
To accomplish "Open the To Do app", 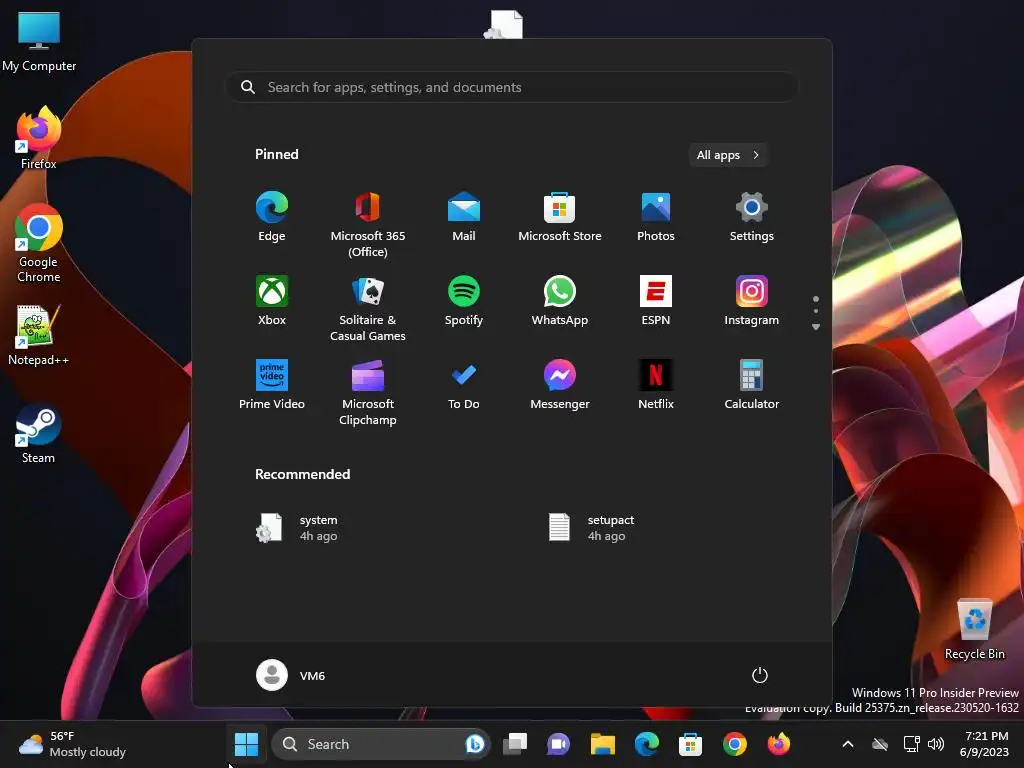I will (x=464, y=385).
